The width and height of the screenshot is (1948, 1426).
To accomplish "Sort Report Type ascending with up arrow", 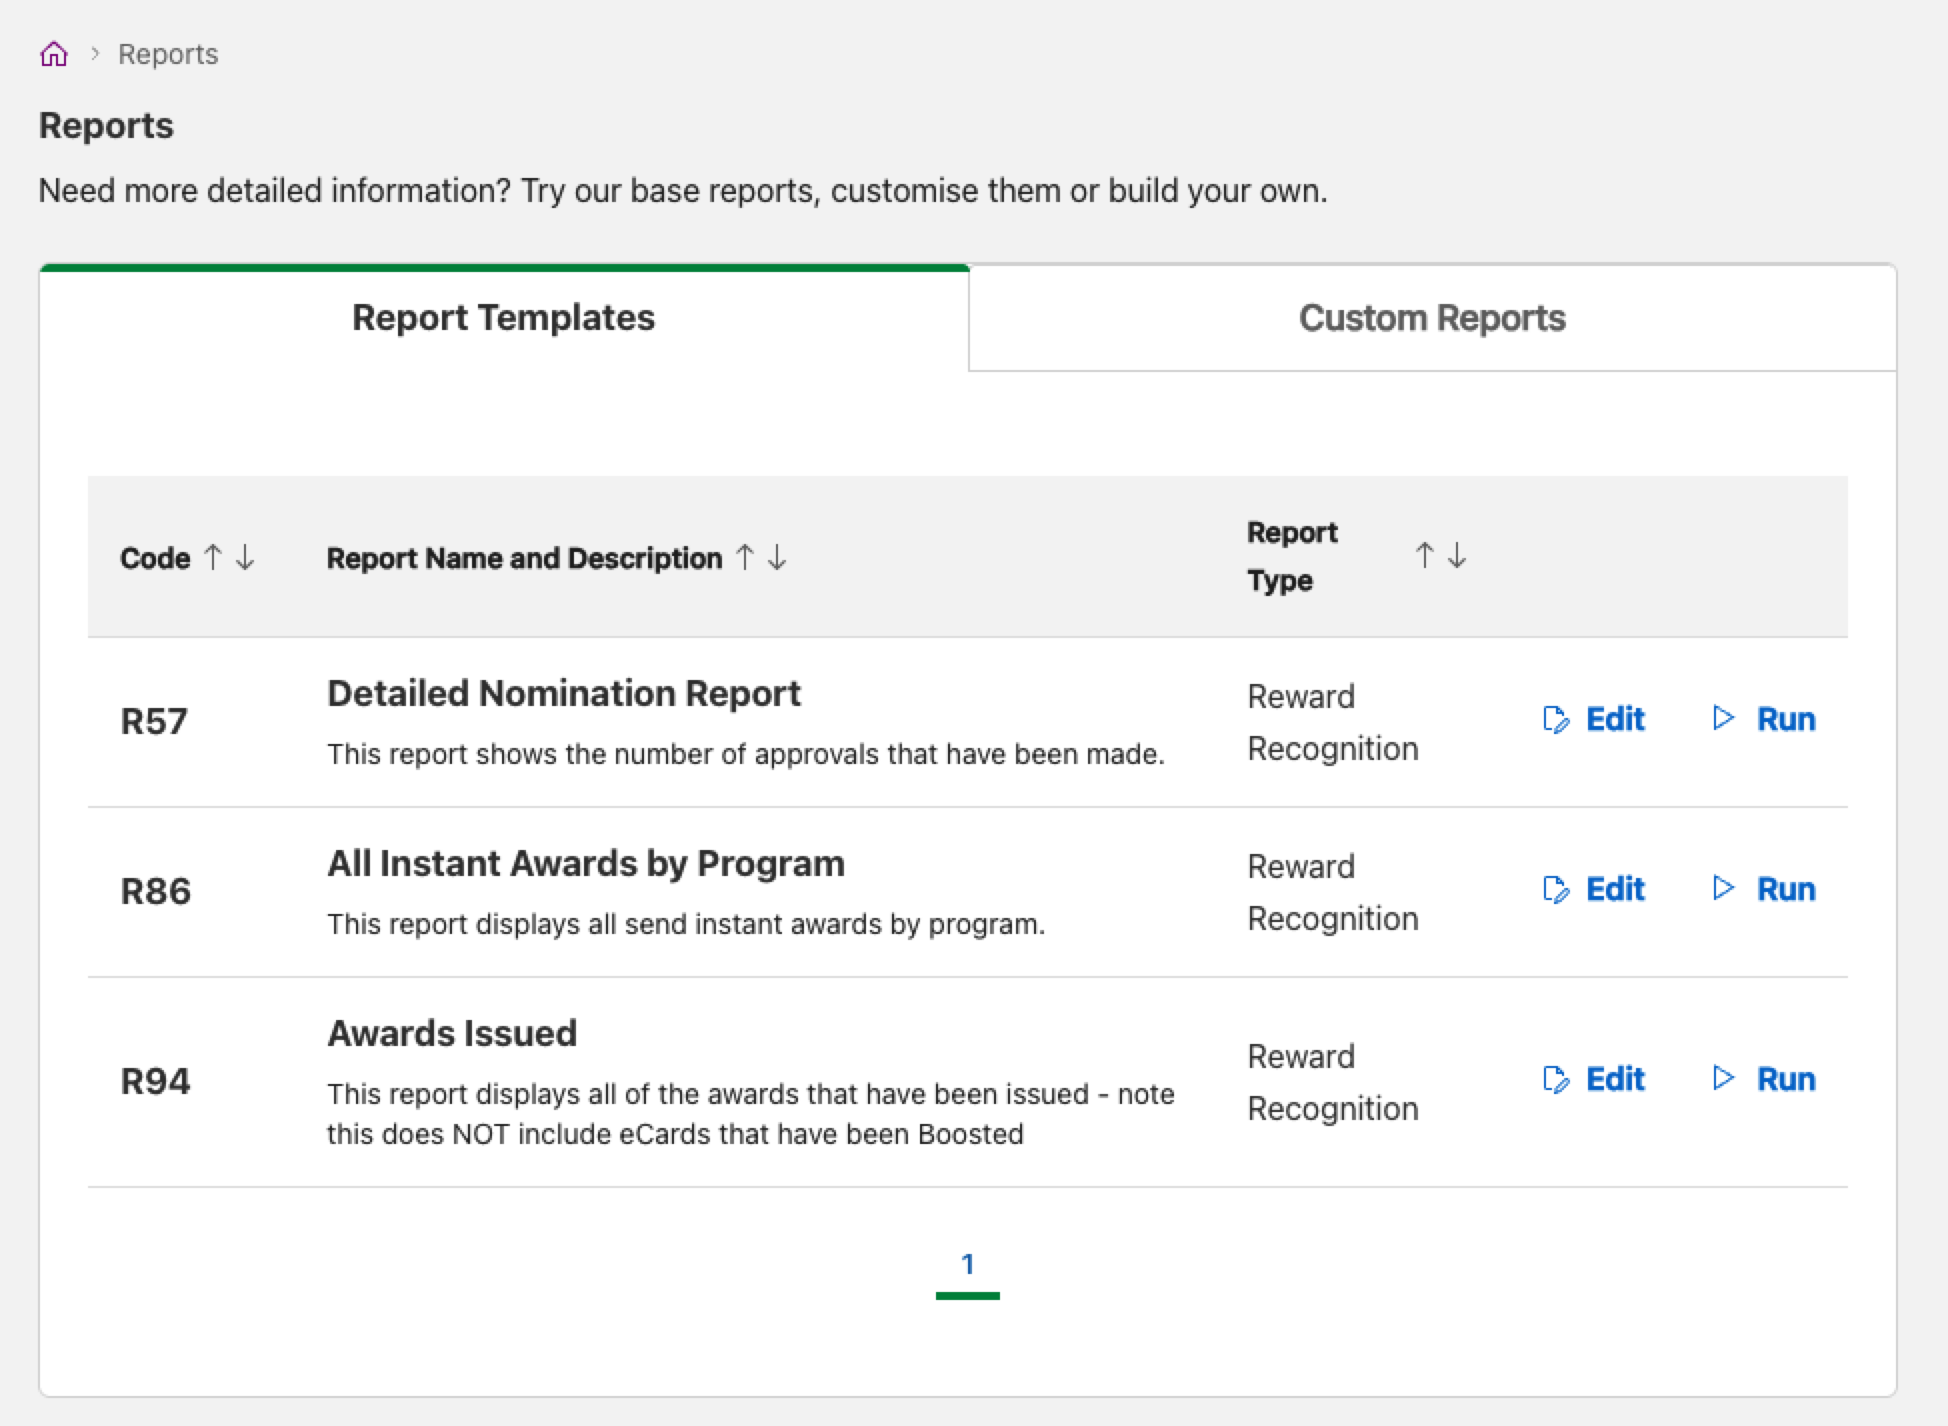I will coord(1425,555).
